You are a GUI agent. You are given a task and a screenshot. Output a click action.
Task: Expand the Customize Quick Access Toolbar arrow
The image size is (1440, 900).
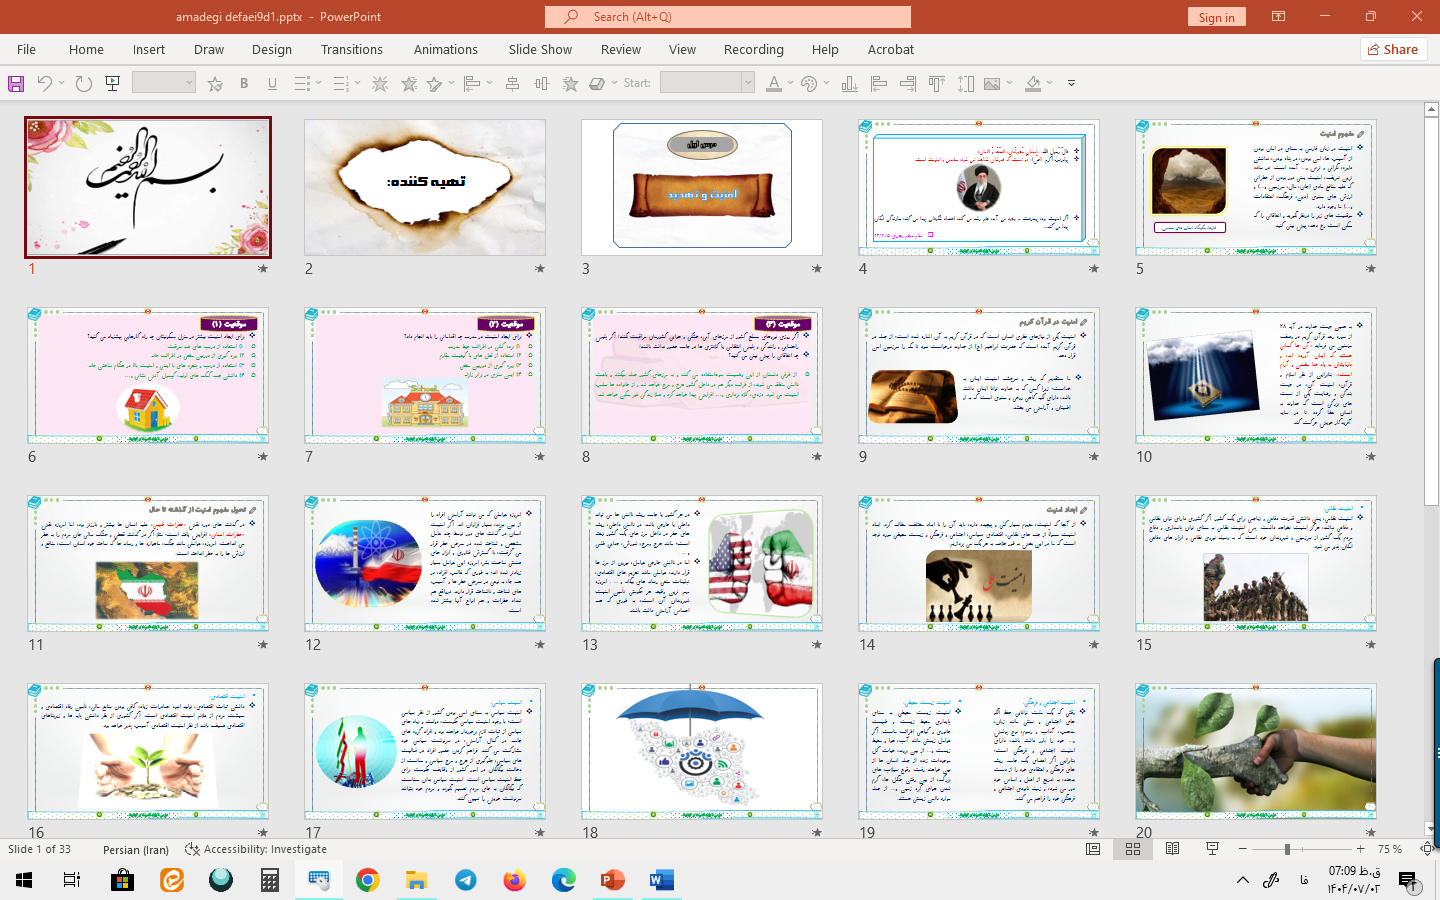click(x=1071, y=84)
